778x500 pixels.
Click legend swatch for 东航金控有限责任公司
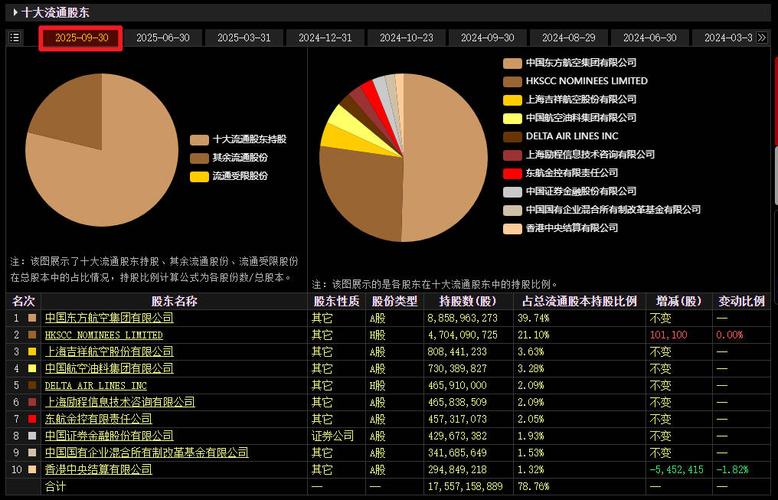pos(512,173)
